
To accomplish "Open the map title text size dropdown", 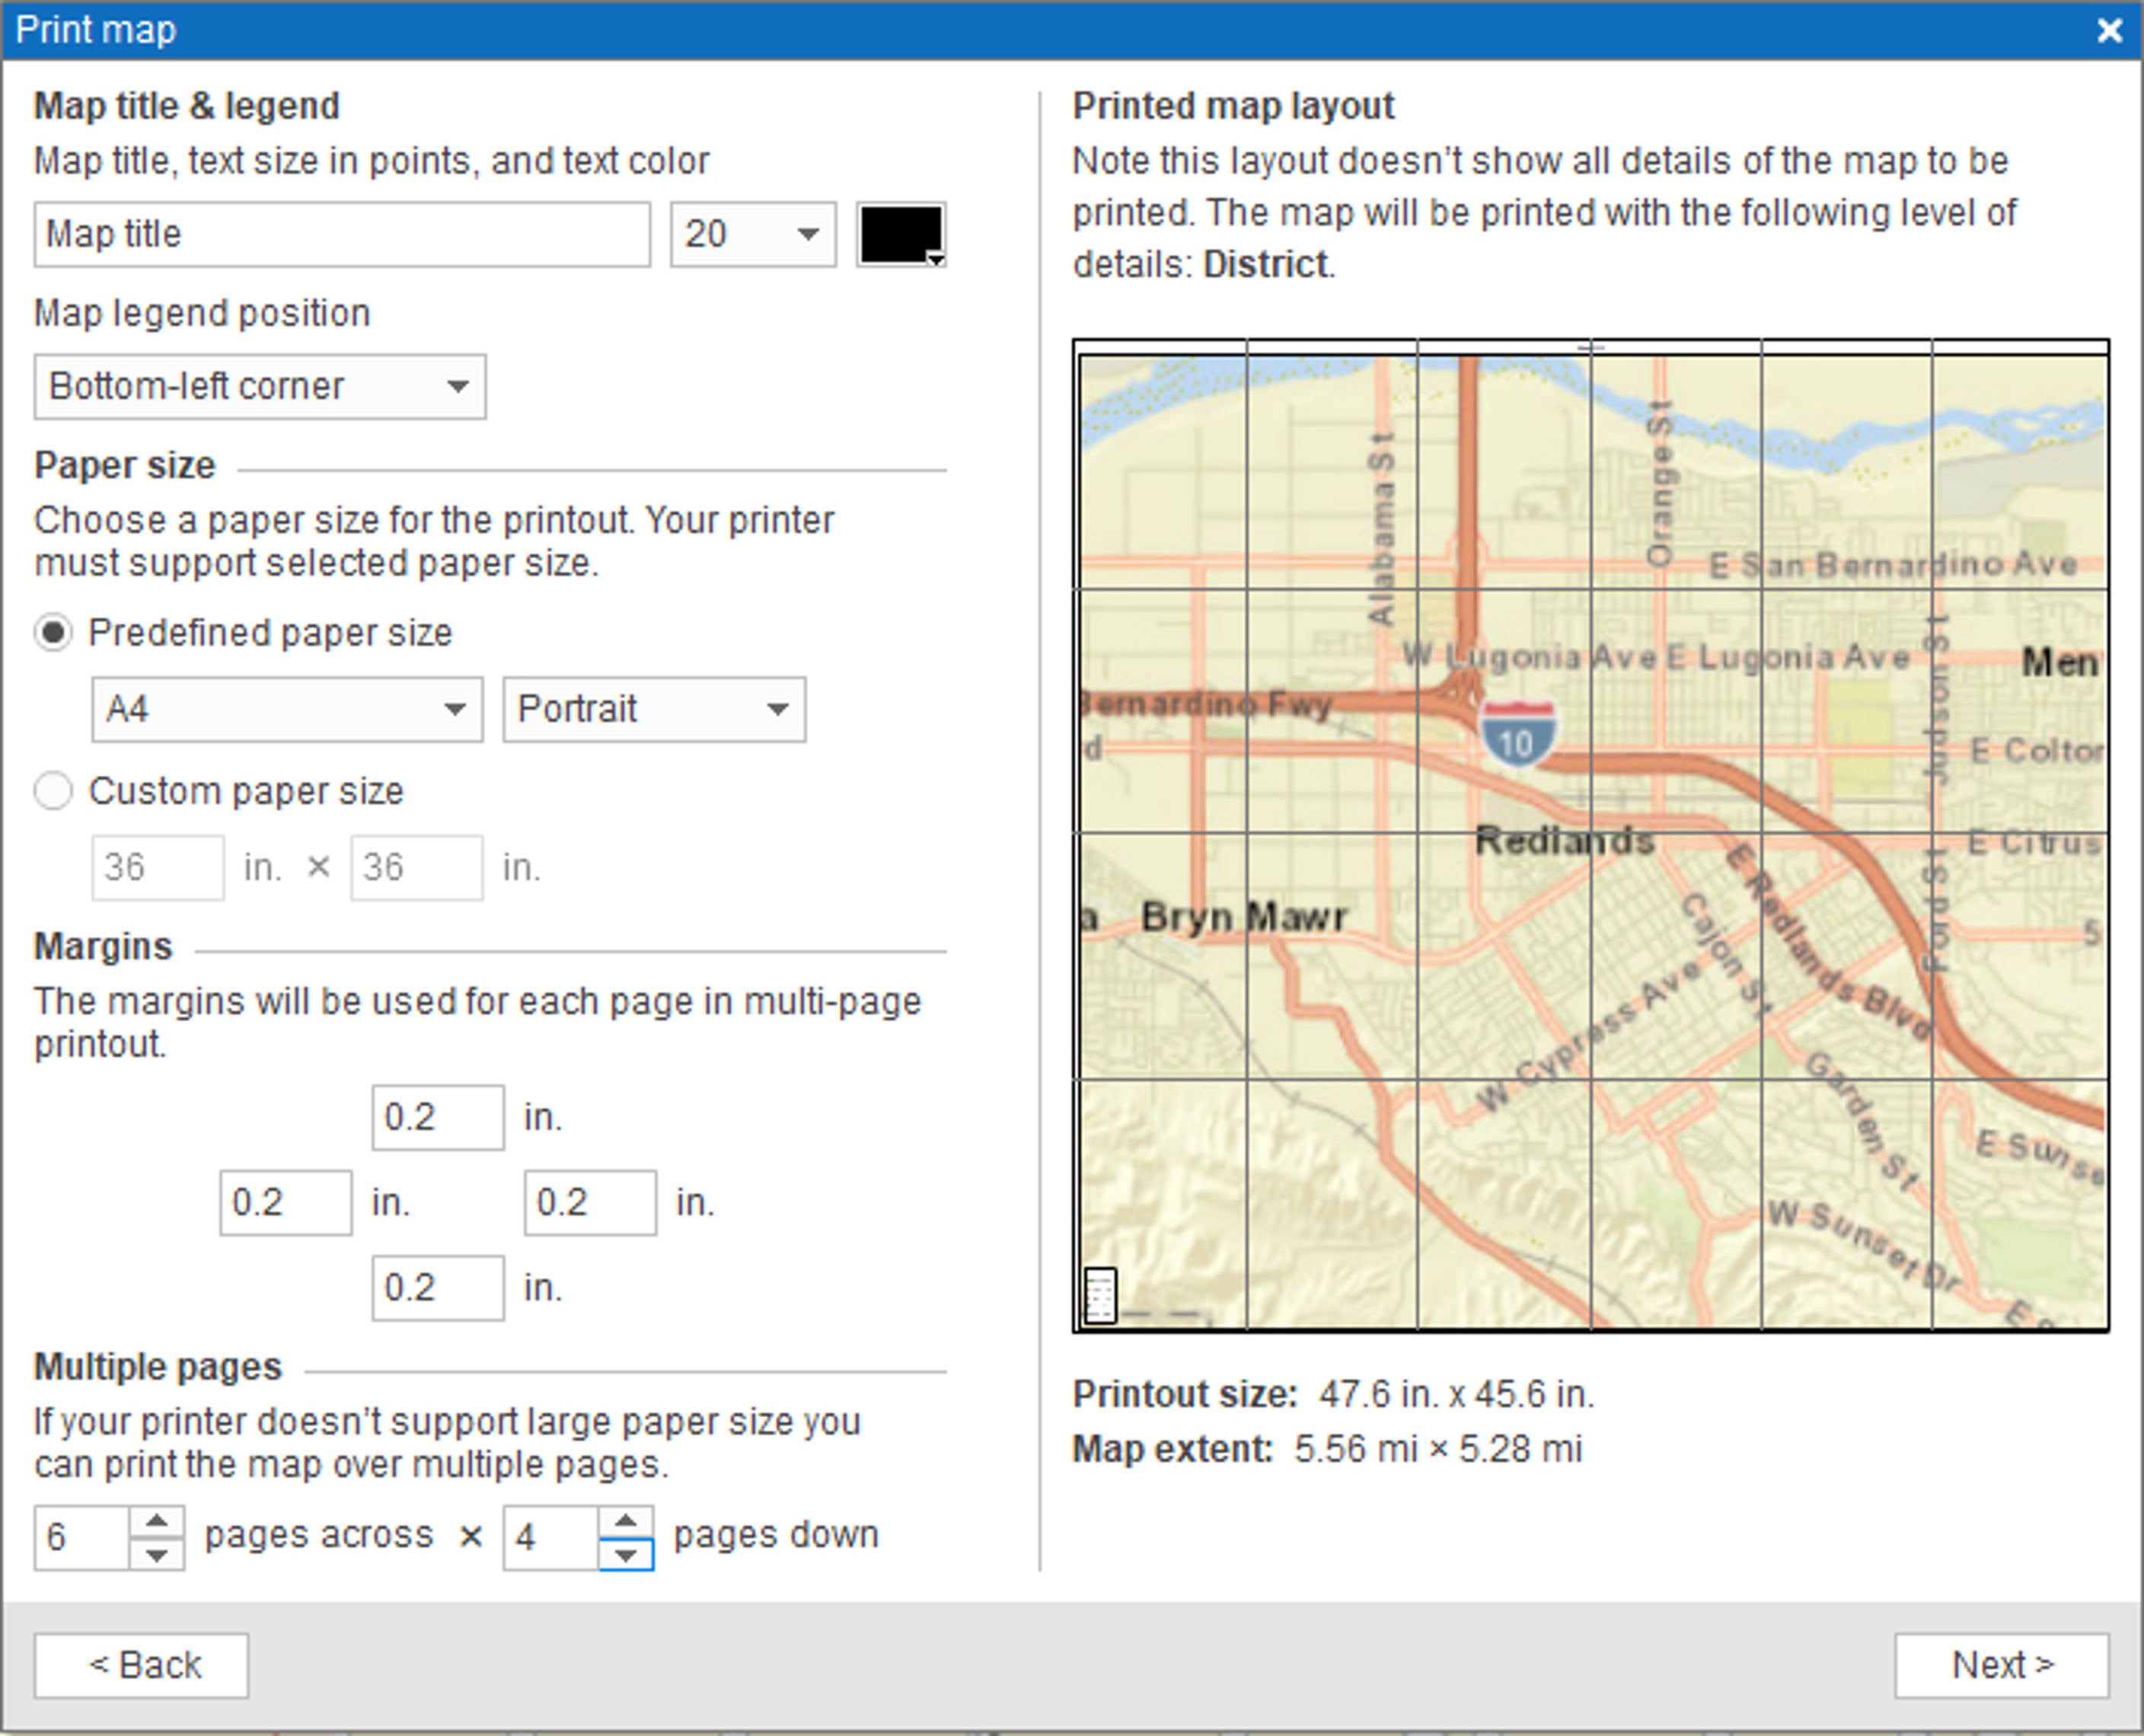I will click(753, 234).
